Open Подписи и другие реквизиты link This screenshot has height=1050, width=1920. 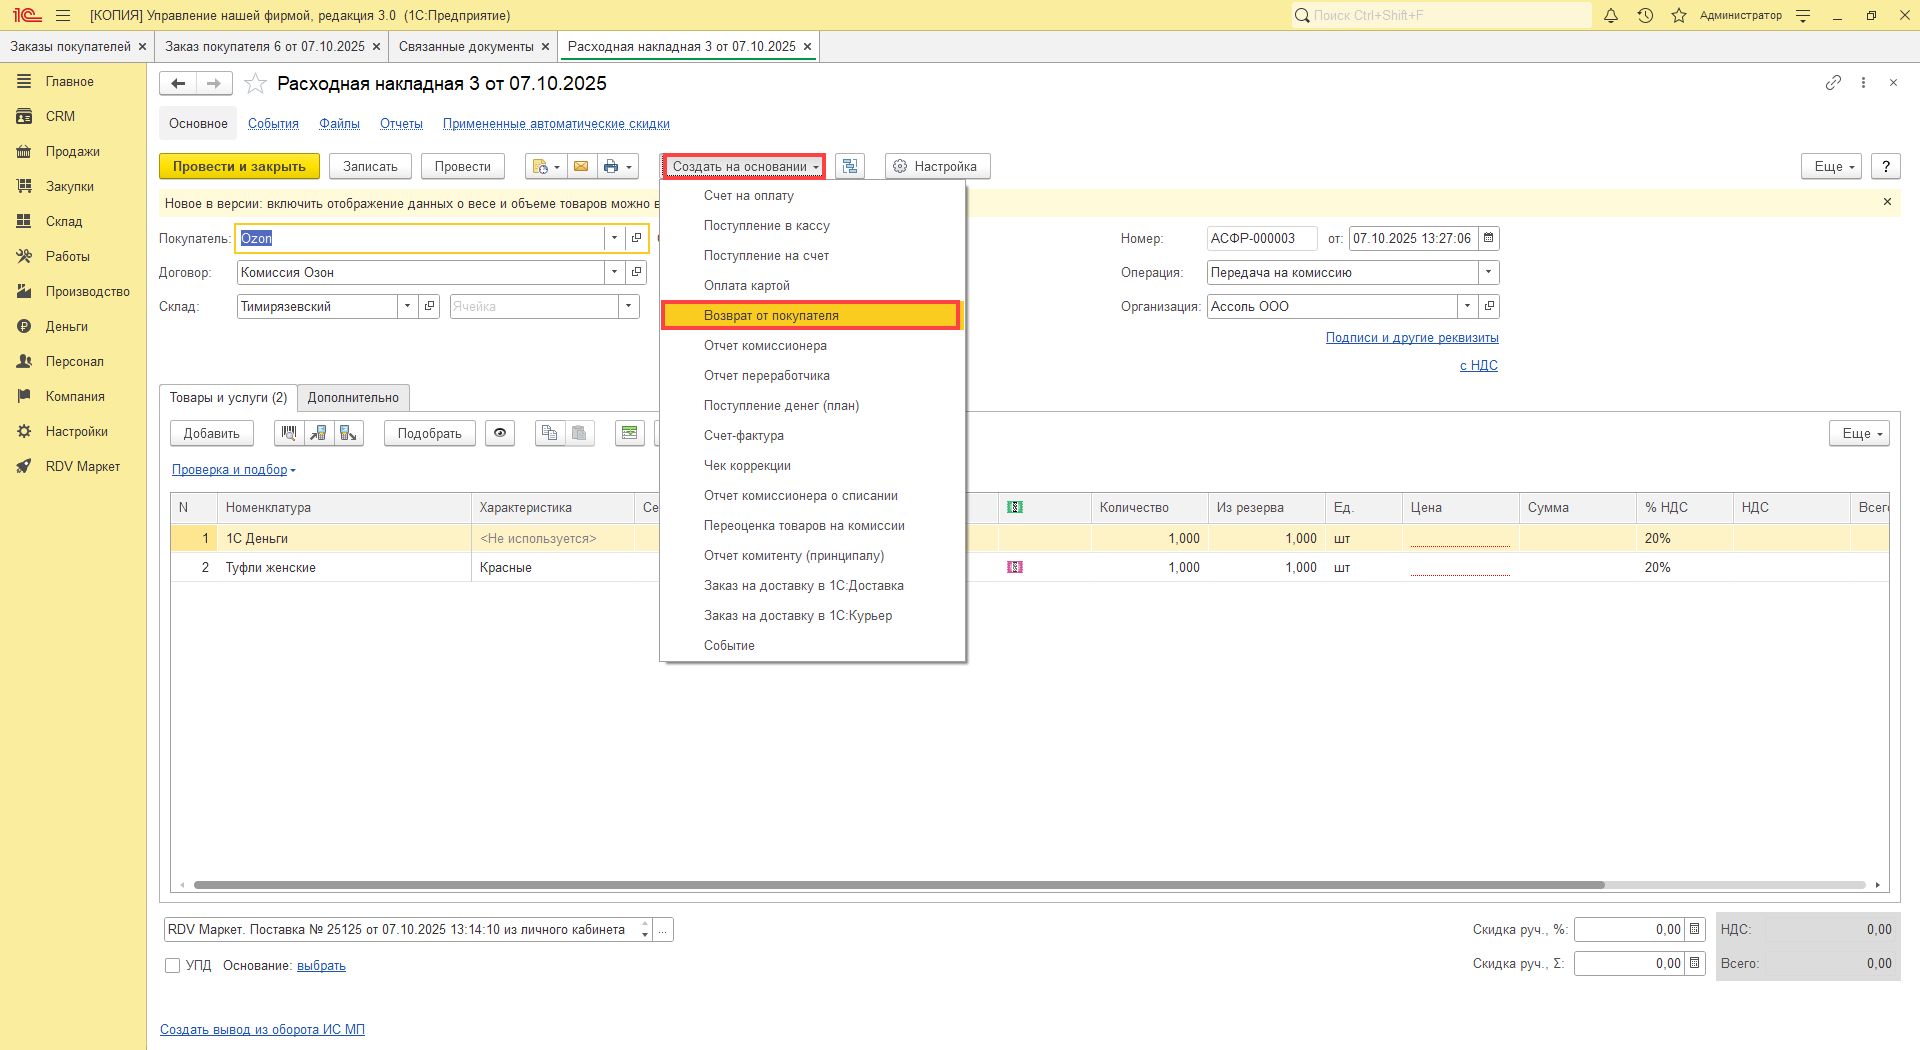pos(1411,338)
